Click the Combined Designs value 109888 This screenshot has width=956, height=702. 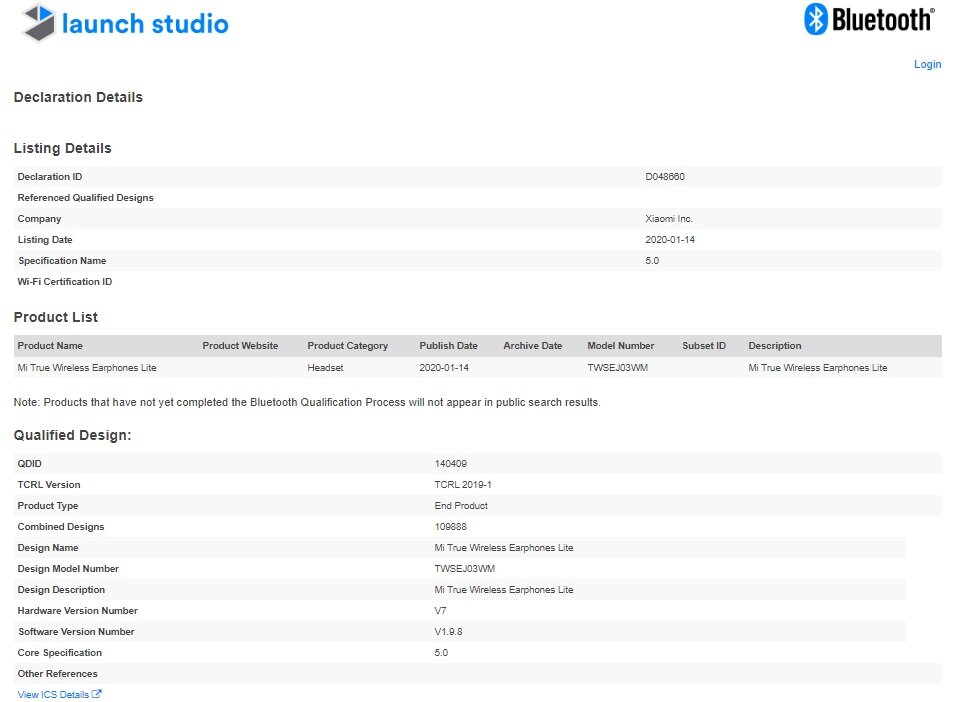(x=451, y=526)
